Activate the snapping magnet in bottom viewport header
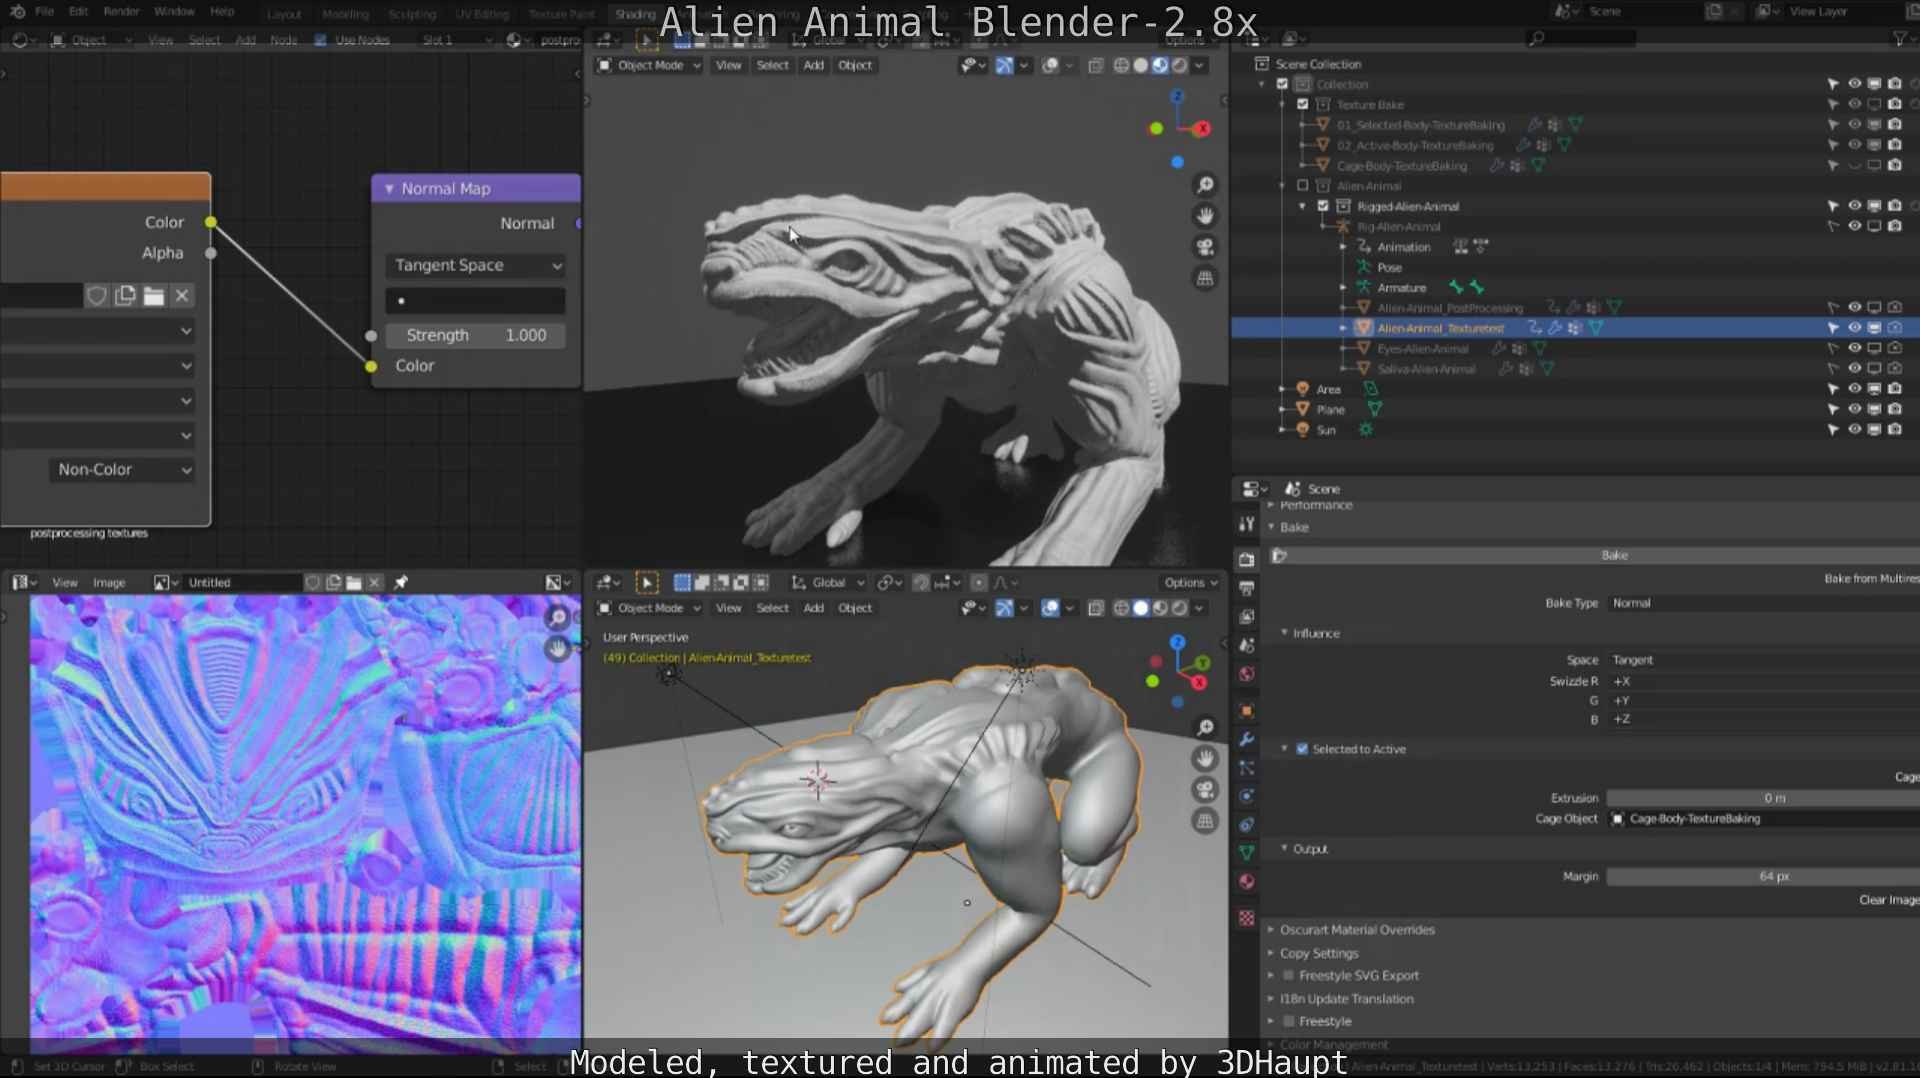 point(921,582)
